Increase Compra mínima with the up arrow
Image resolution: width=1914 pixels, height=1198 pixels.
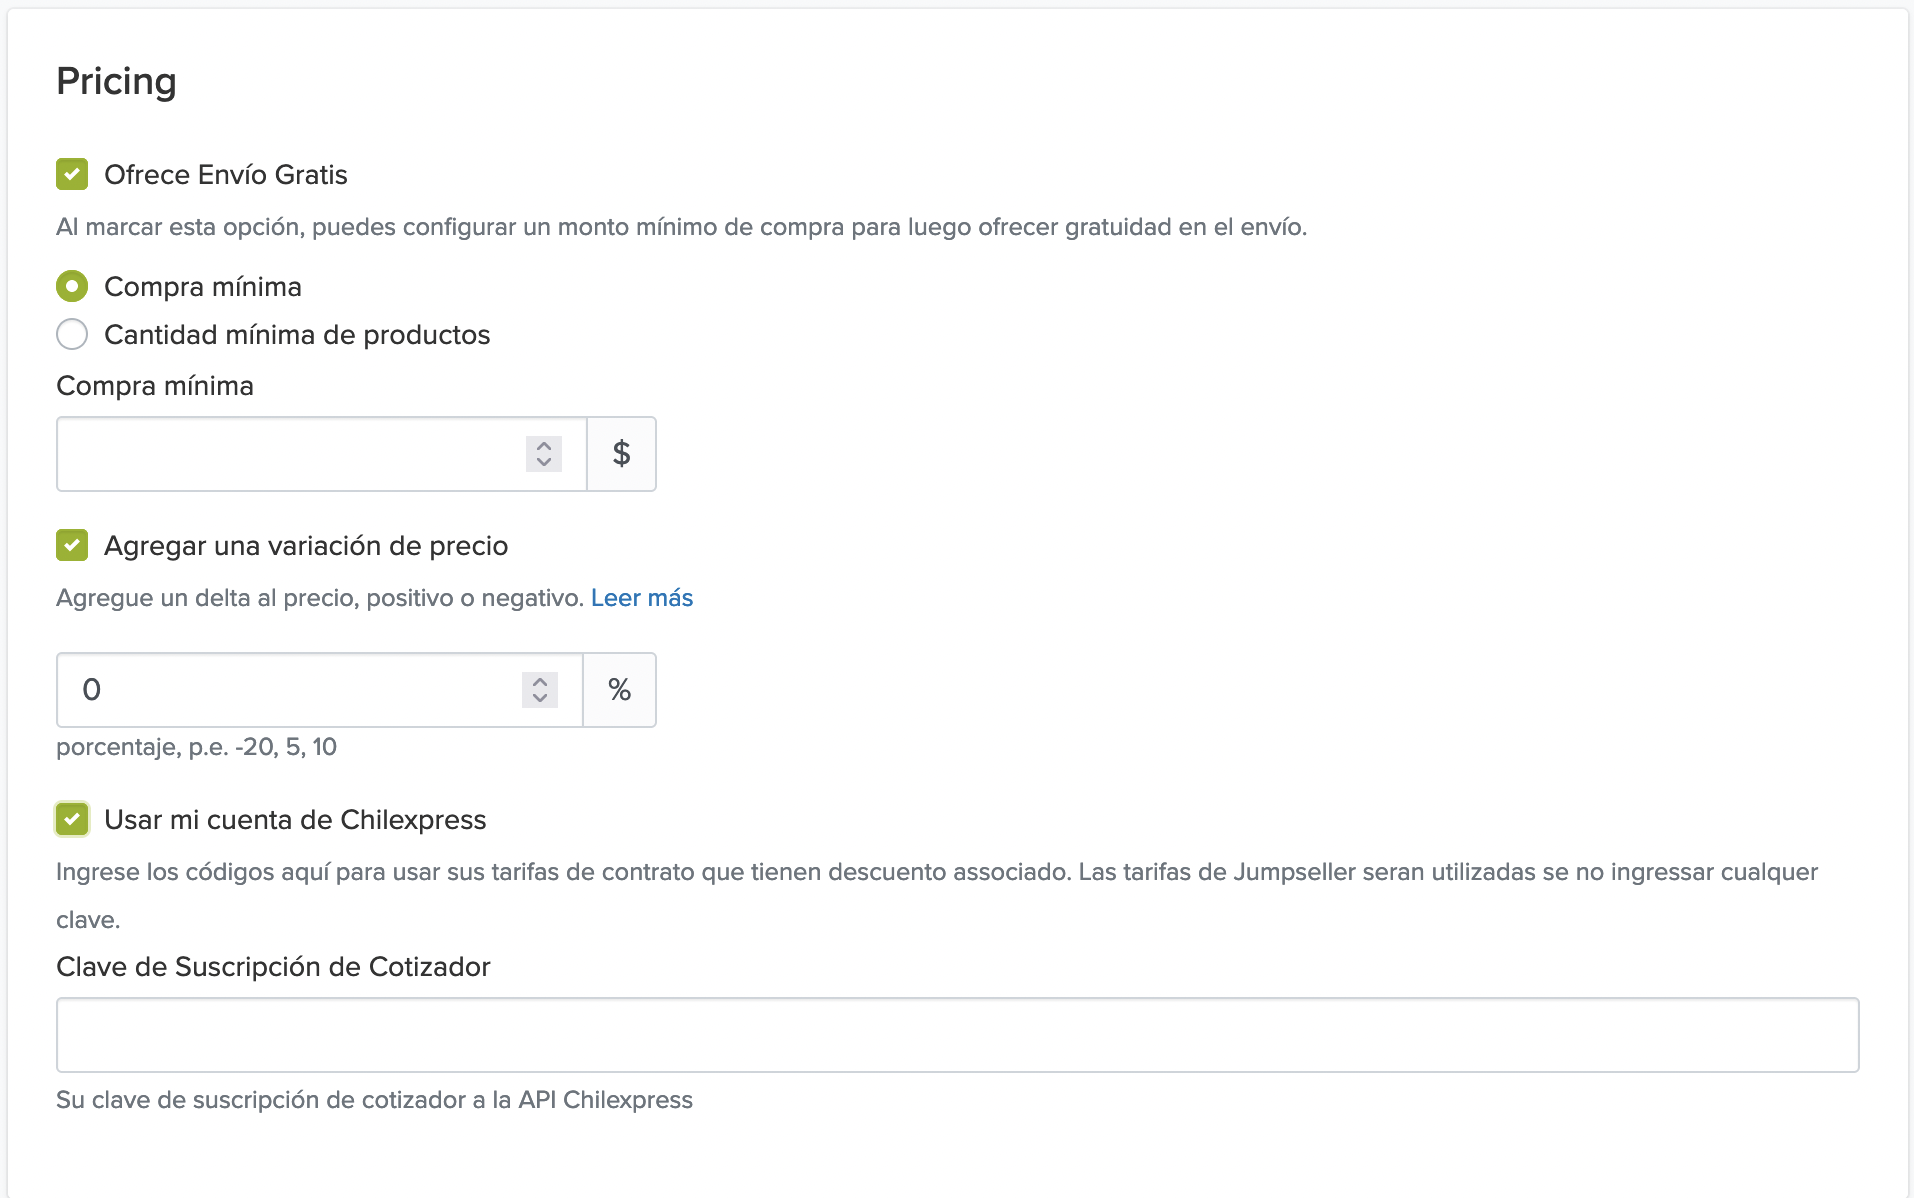pyautogui.click(x=544, y=445)
